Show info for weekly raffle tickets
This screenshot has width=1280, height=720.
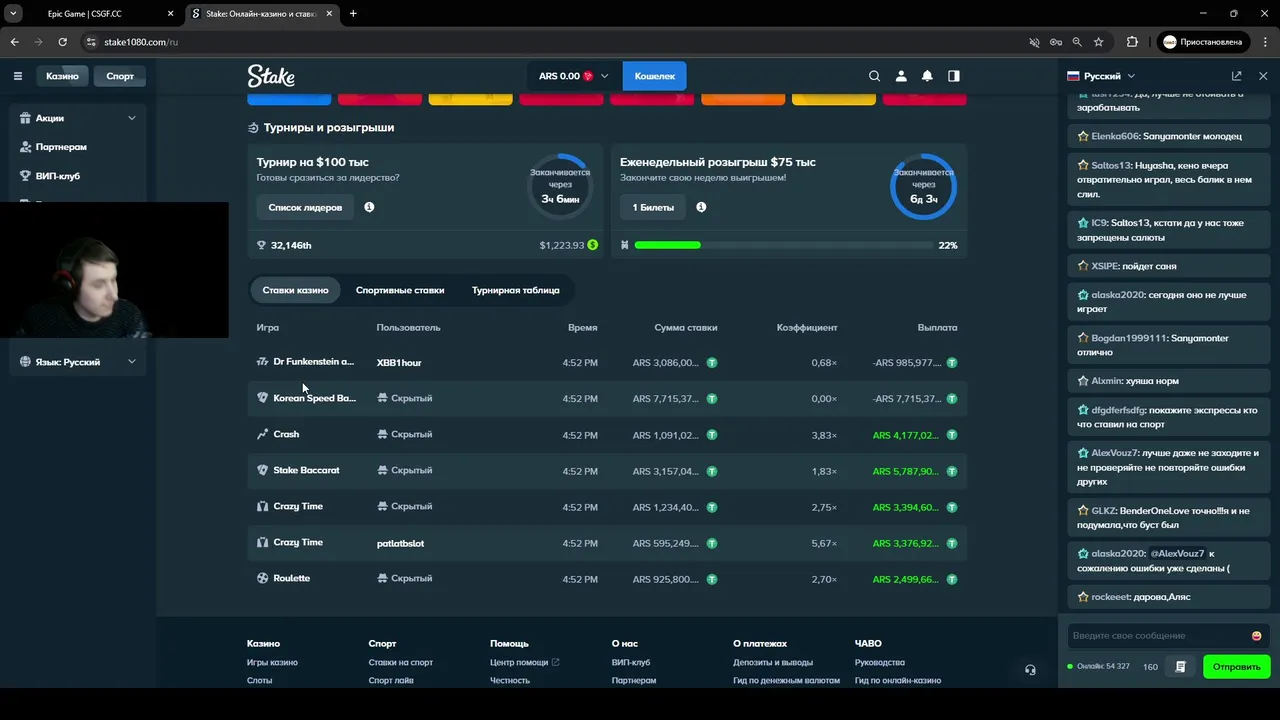(x=701, y=207)
